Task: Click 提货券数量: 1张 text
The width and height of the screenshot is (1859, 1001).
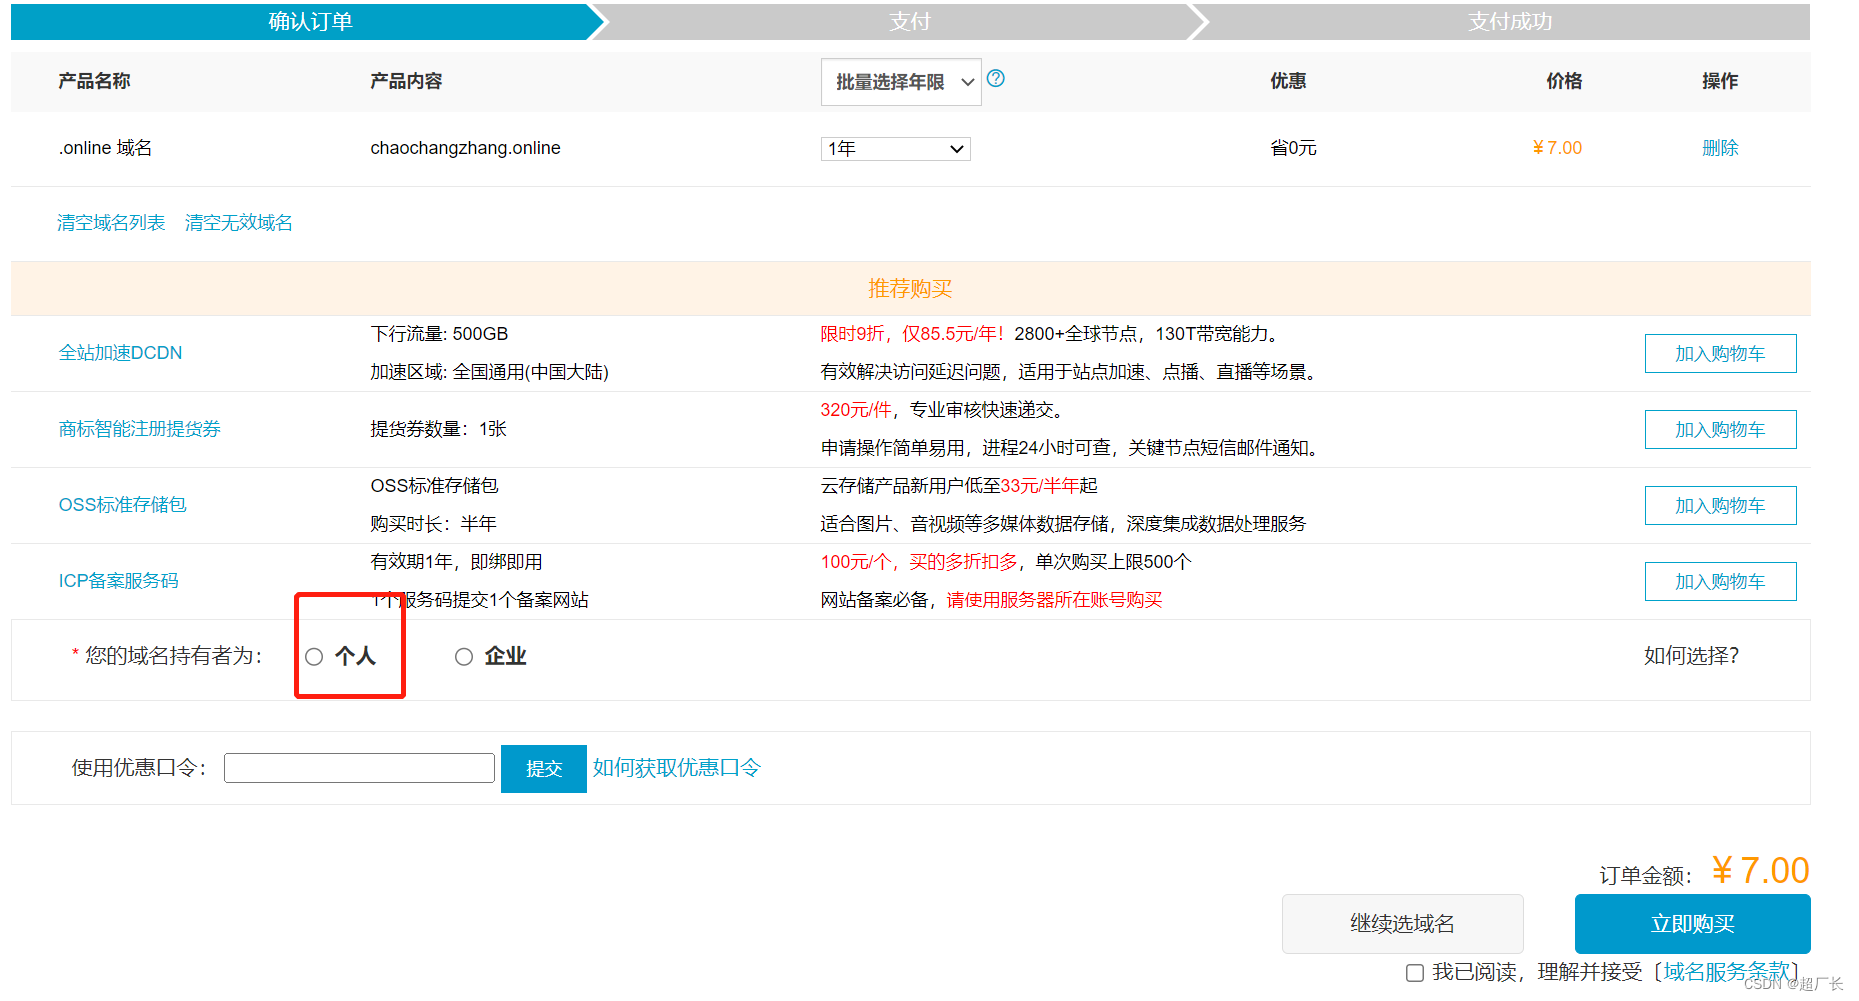Action: [x=438, y=429]
